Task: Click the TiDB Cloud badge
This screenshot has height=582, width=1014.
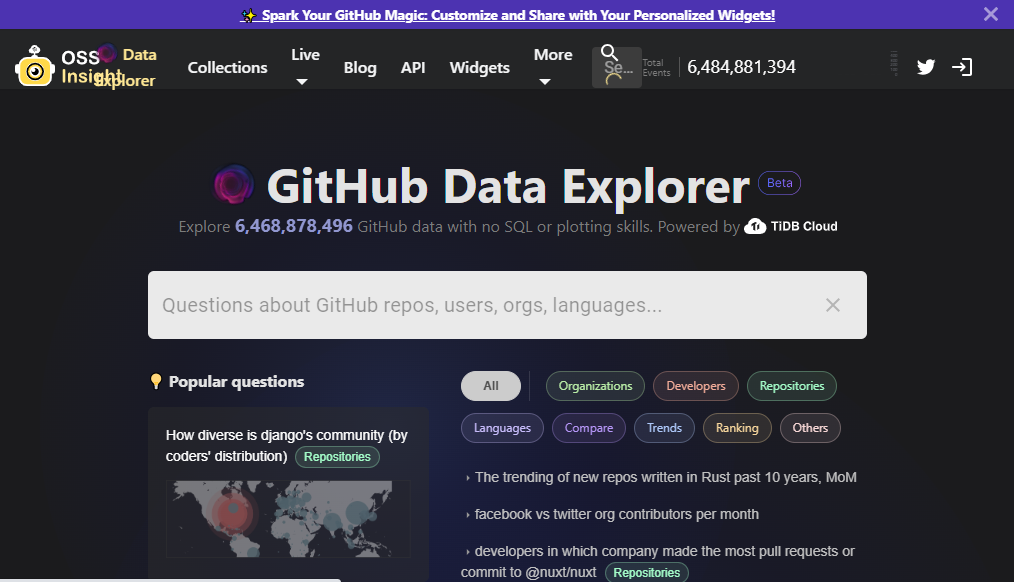Action: pos(790,226)
